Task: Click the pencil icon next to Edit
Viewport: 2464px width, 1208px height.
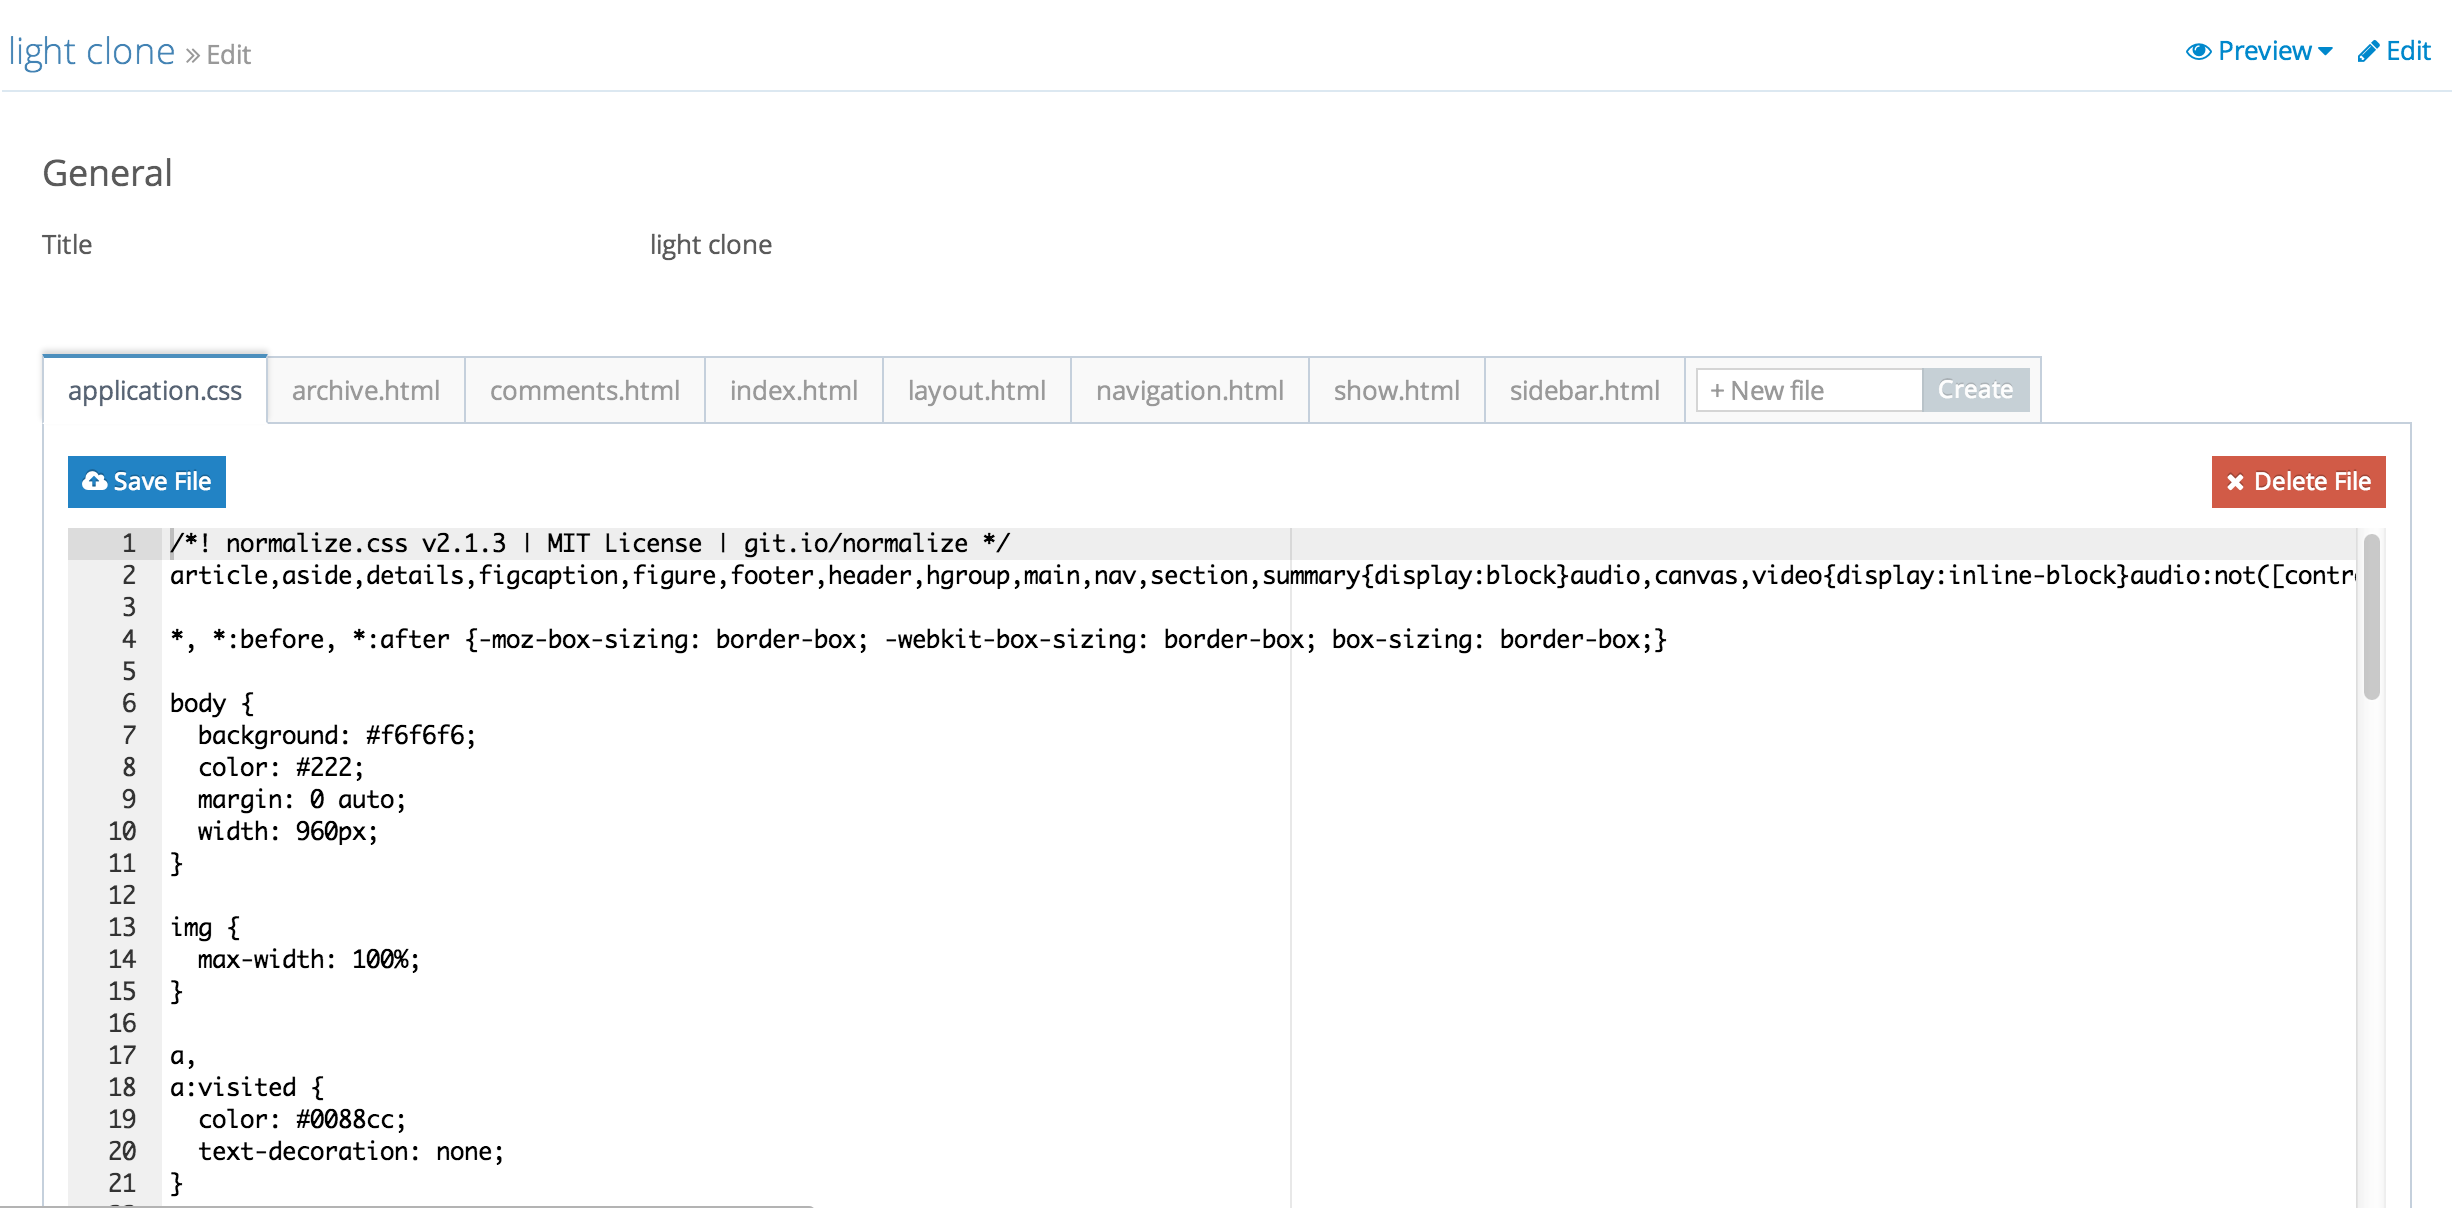Action: [x=2367, y=50]
